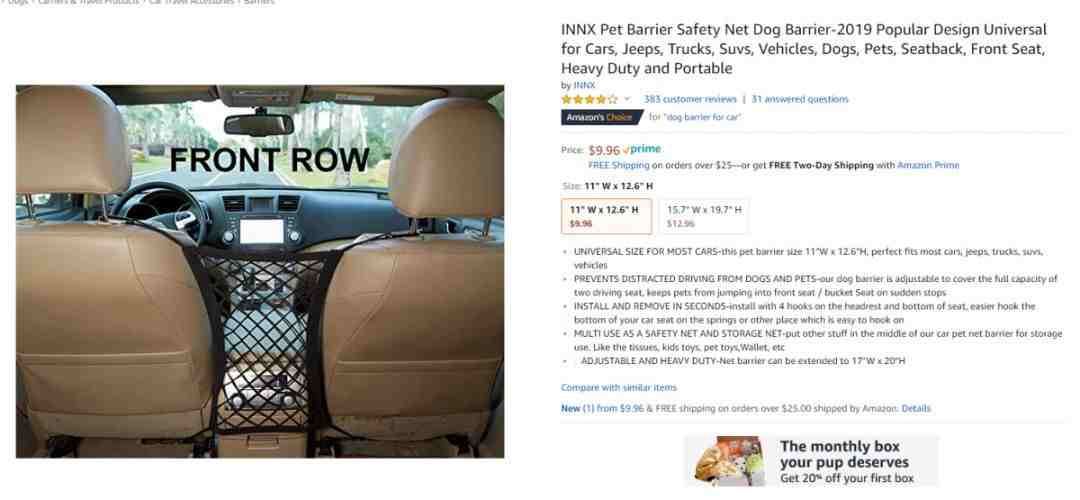This screenshot has height=500, width=1080.
Task: Expand the rating dropdown arrow beside stars
Action: 627,99
